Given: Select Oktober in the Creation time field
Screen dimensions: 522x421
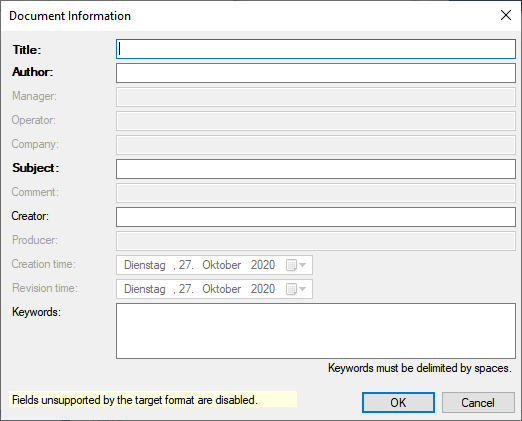Looking at the screenshot, I should click(221, 265).
